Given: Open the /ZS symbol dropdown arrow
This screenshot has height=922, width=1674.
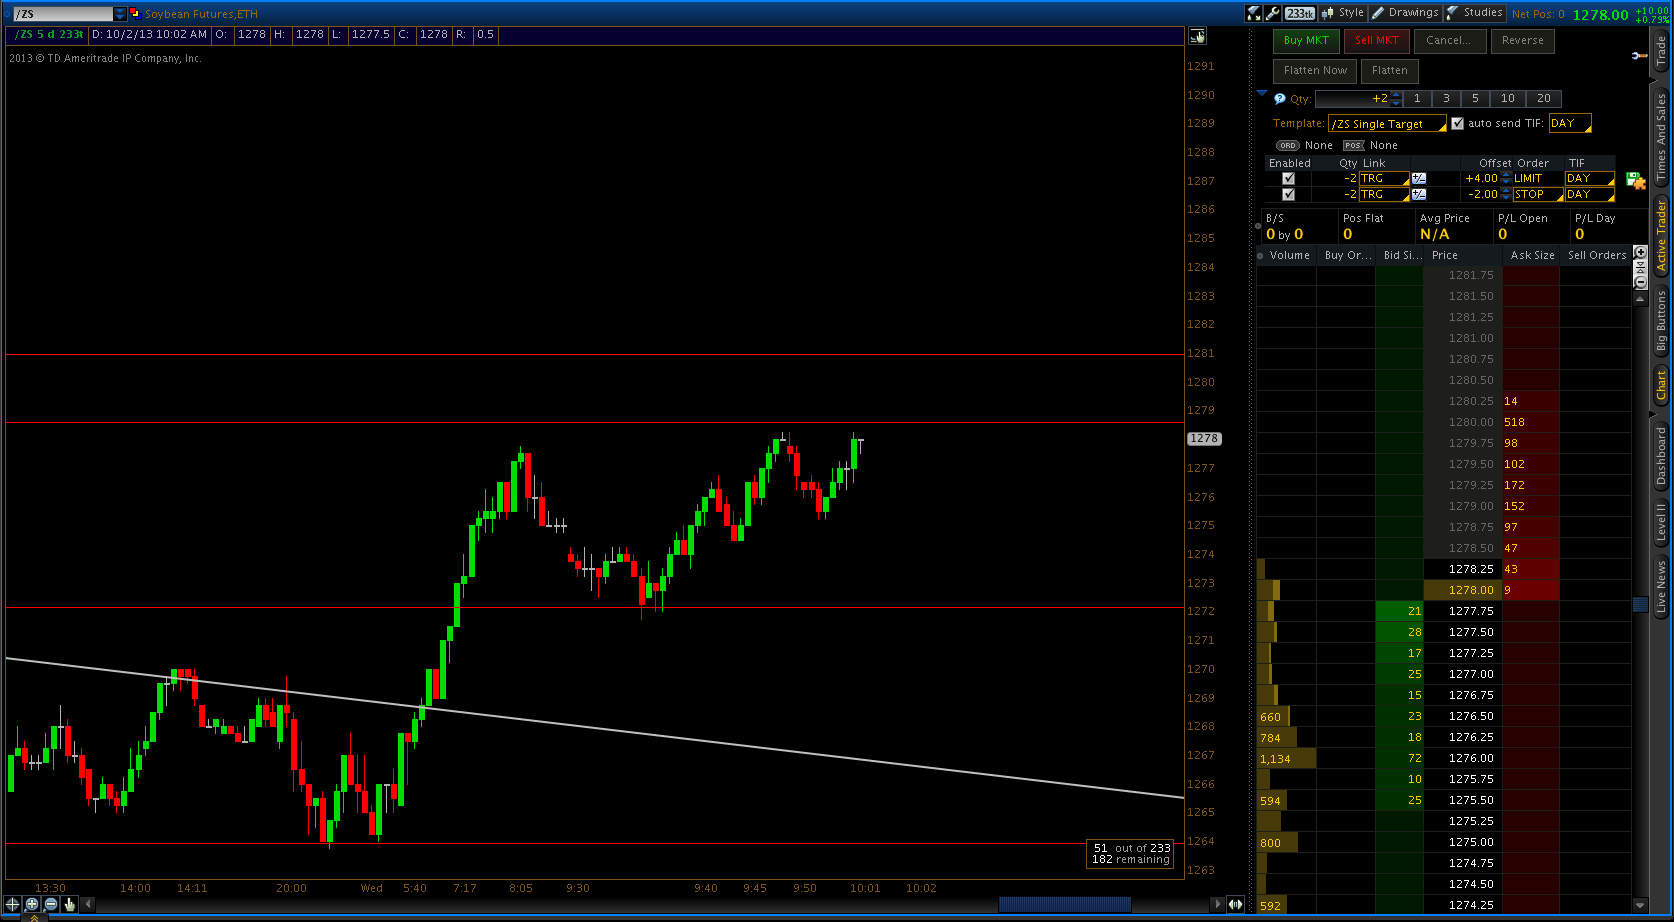Looking at the screenshot, I should [x=120, y=14].
